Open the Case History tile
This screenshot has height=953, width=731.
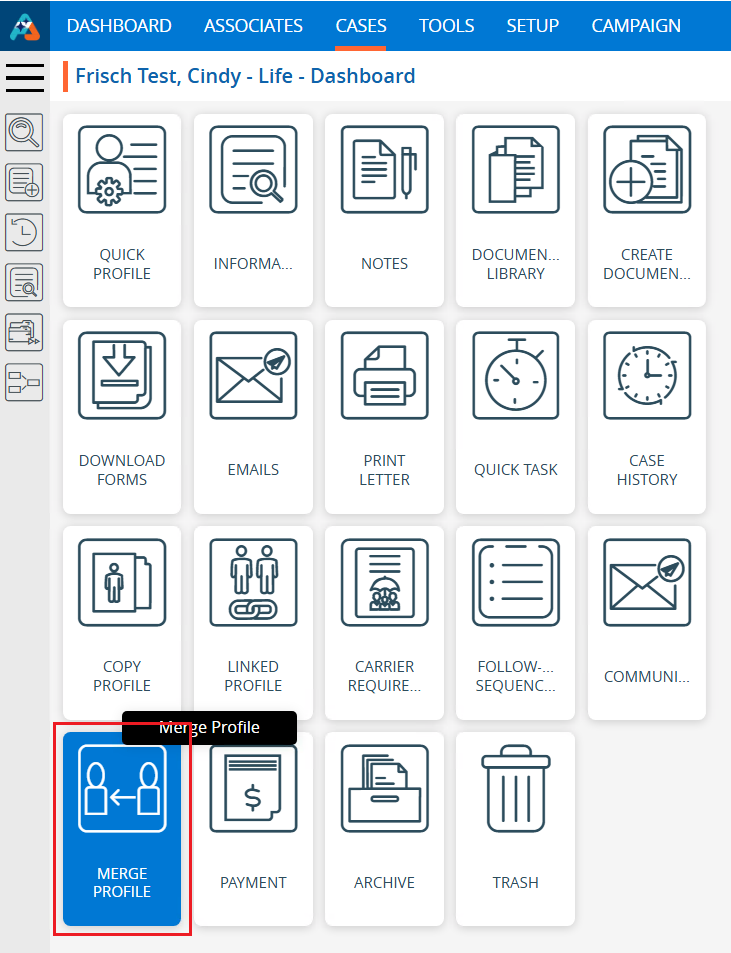tap(646, 416)
